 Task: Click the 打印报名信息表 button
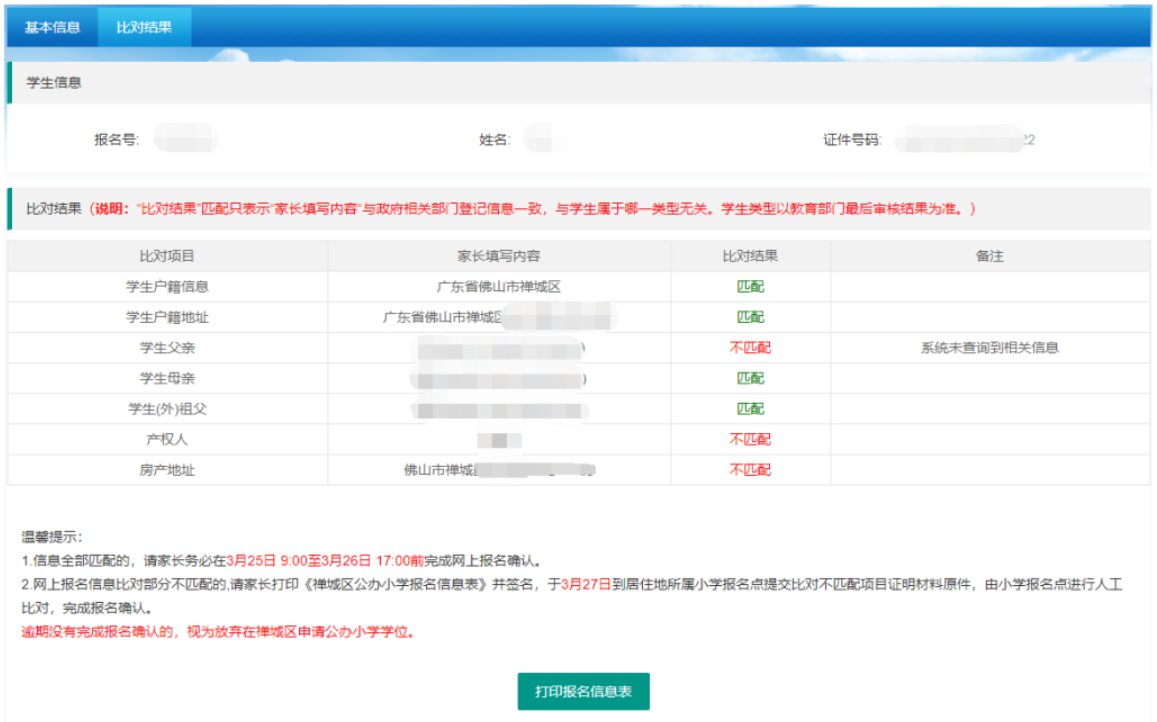583,692
